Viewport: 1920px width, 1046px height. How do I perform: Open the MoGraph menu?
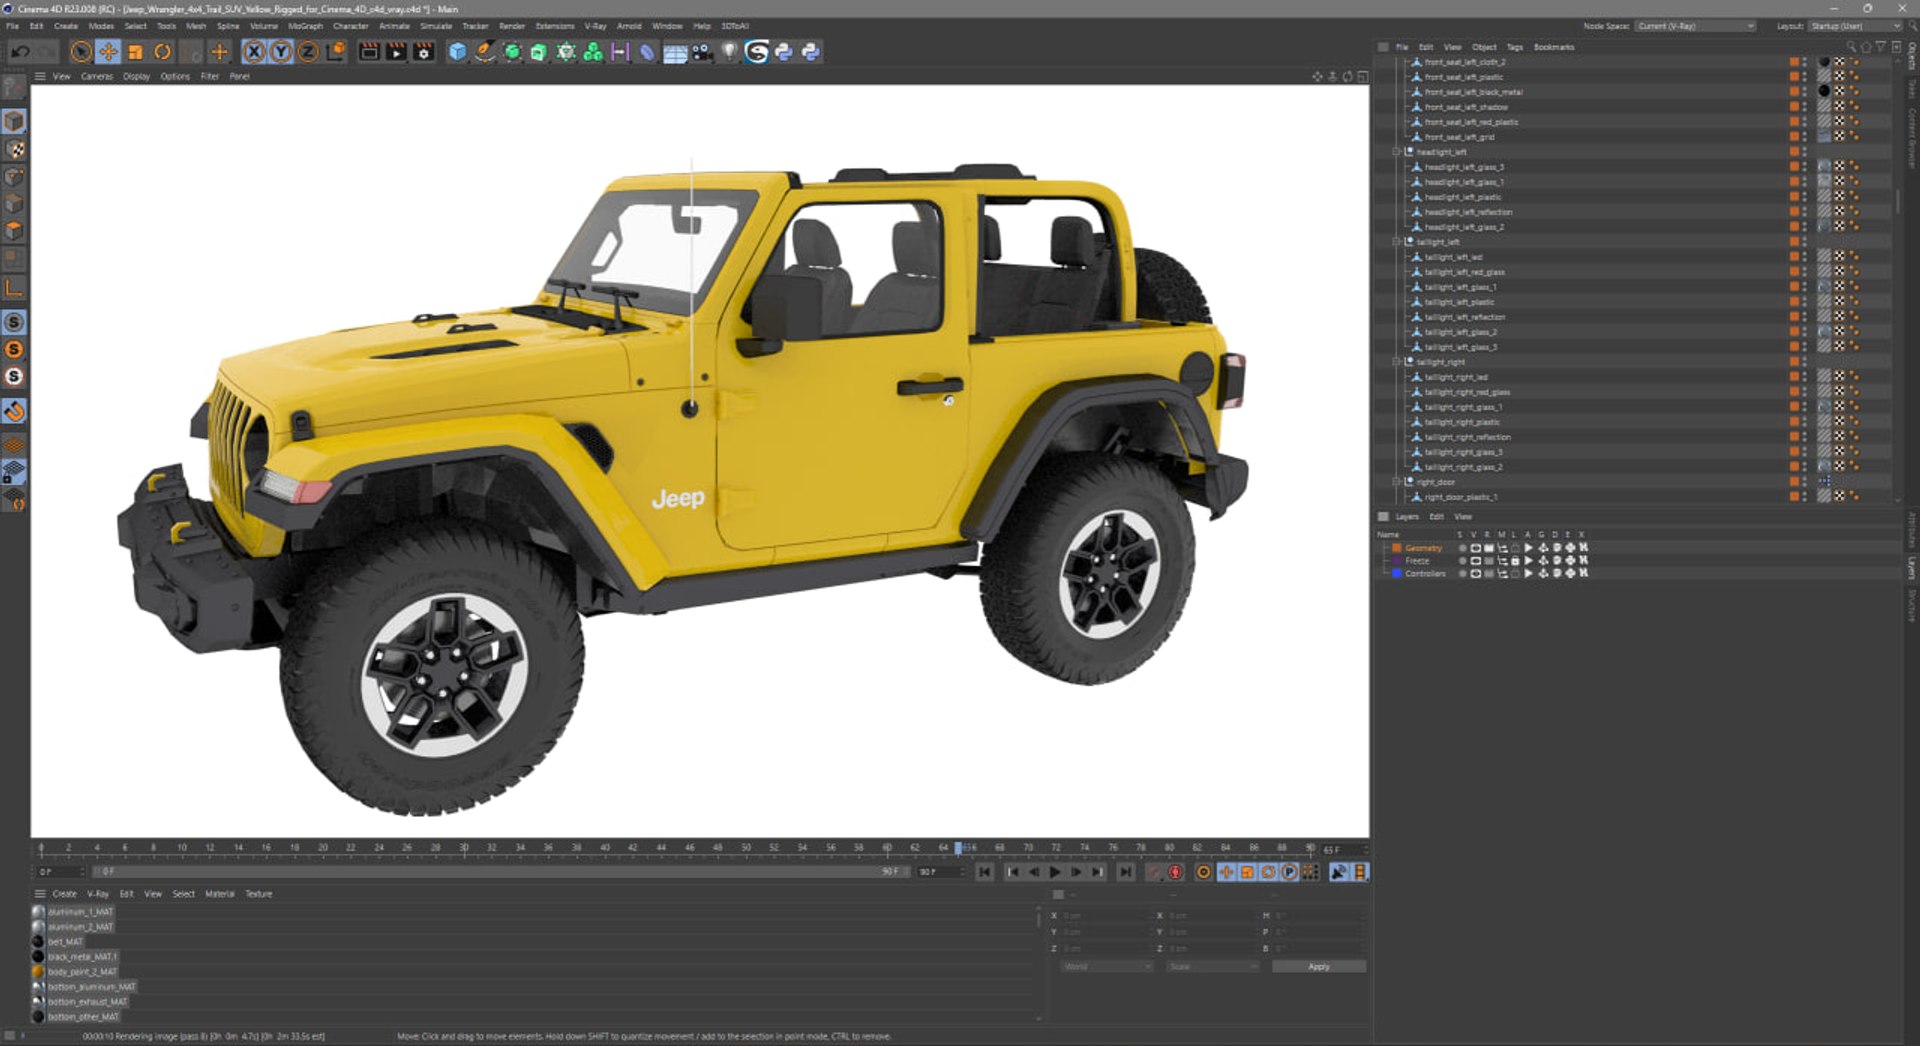[305, 26]
